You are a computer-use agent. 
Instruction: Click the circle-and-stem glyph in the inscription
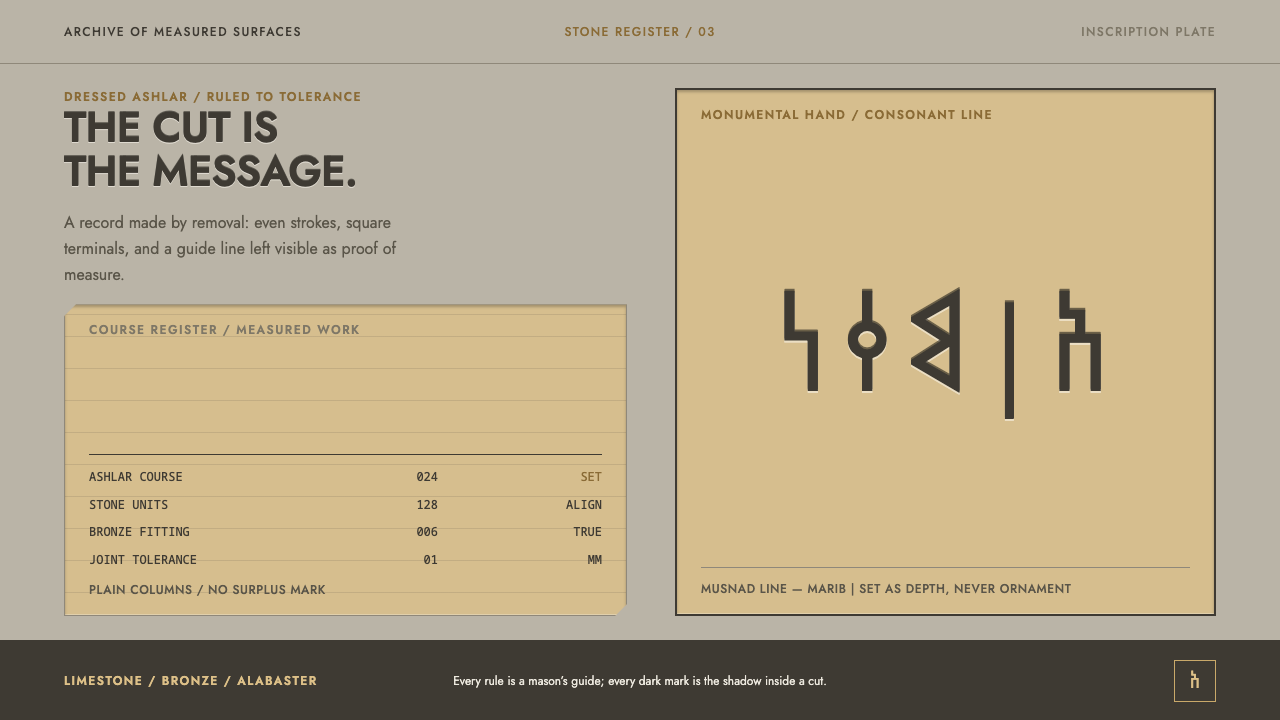(x=867, y=339)
